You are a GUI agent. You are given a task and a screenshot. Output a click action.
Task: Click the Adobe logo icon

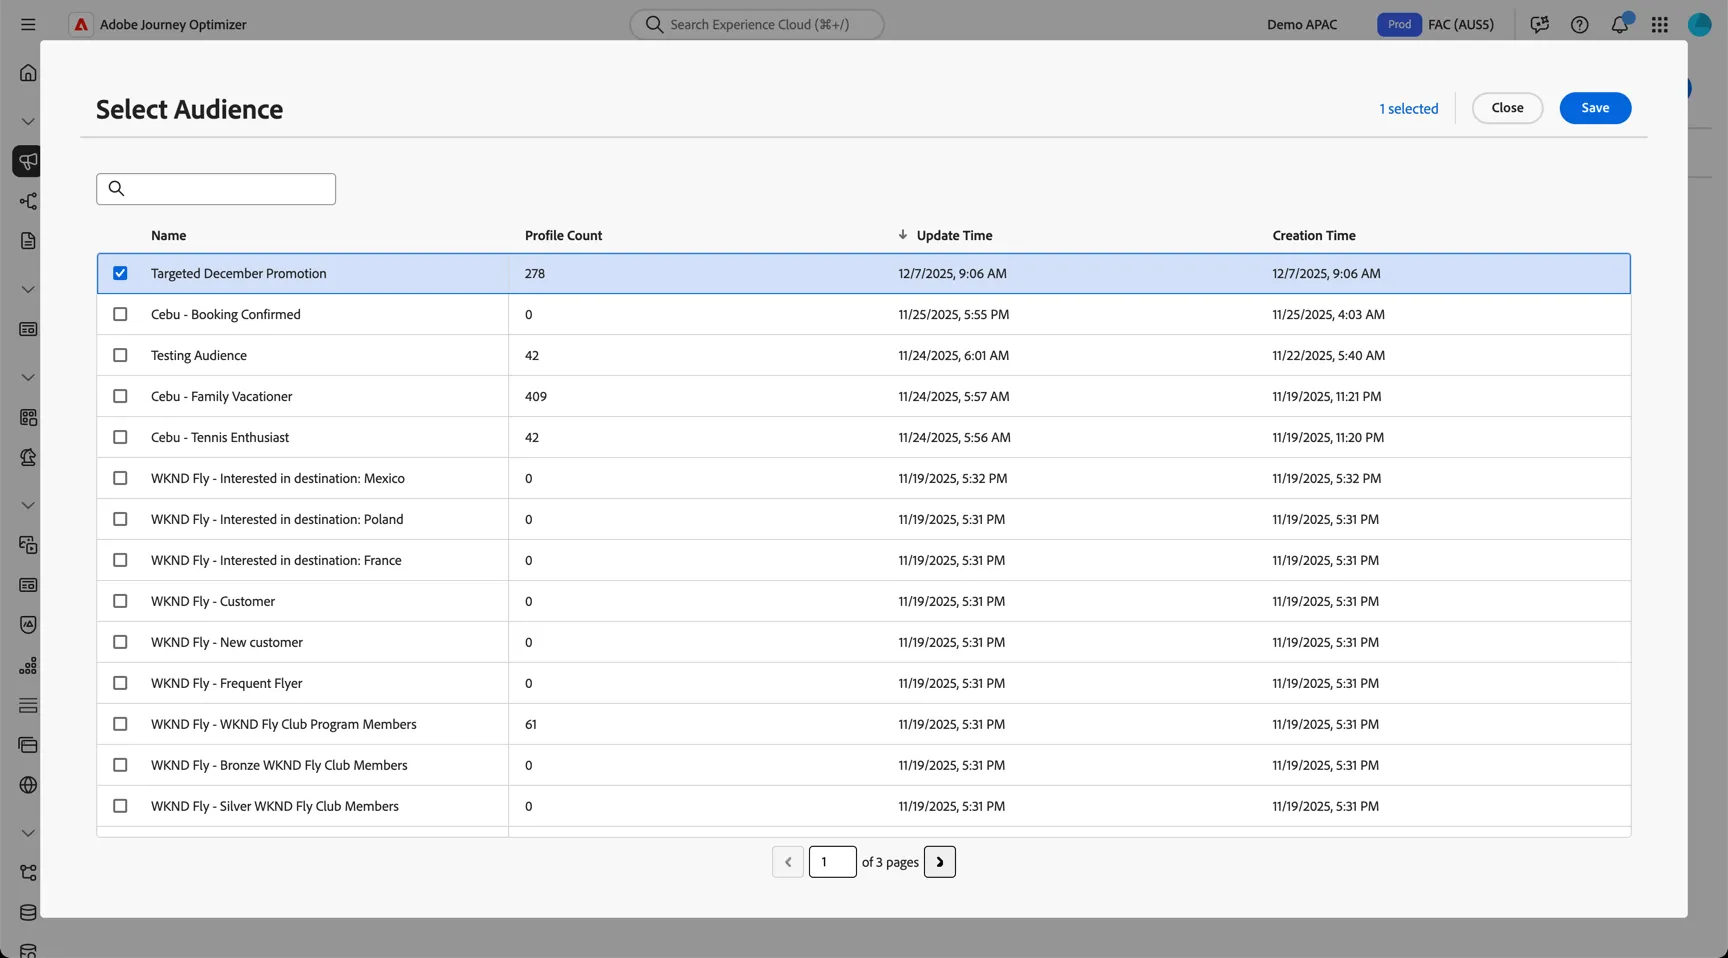[x=81, y=24]
